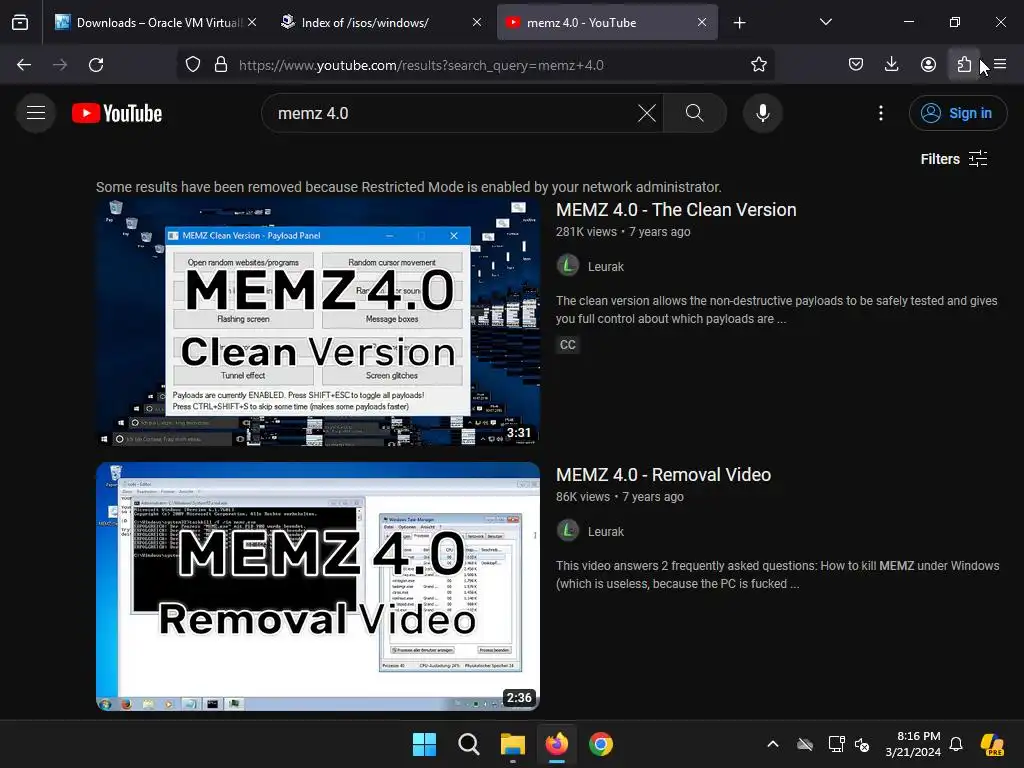
Task: Open MEMZ 4.0 - Removal Video title
Action: 664,475
